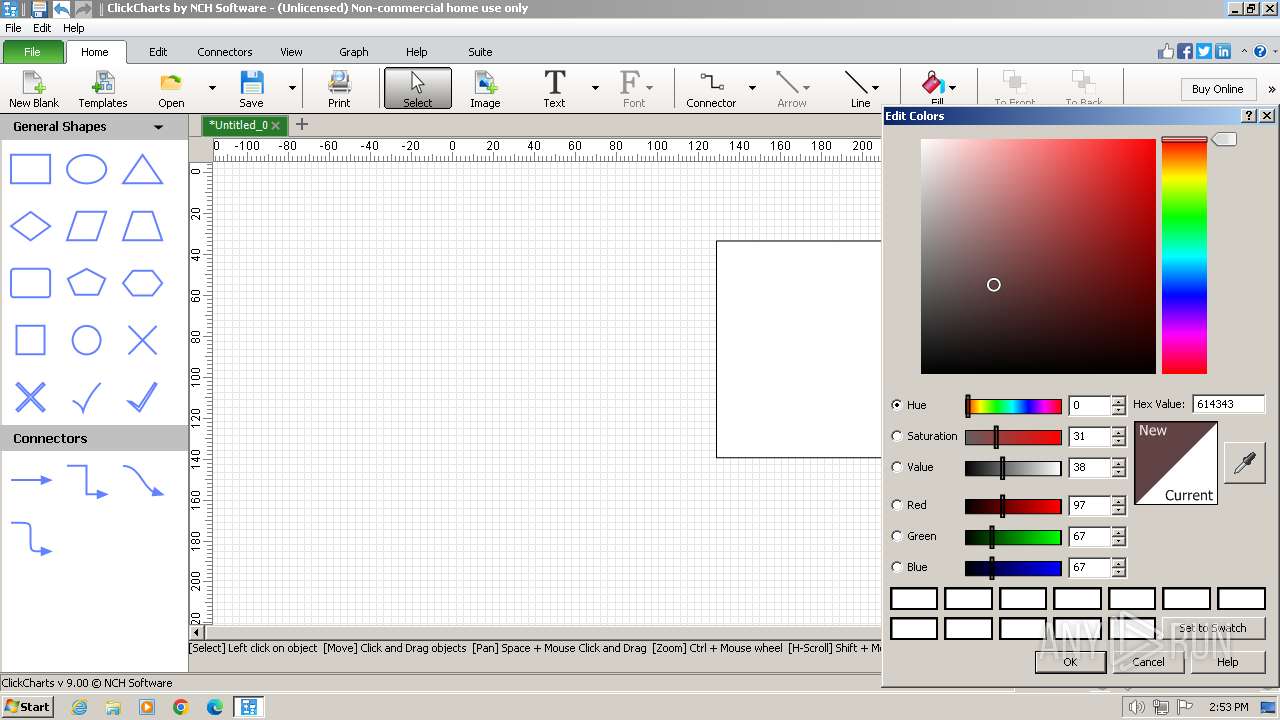
Task: Expand the General Shapes dropdown
Action: pyautogui.click(x=158, y=127)
